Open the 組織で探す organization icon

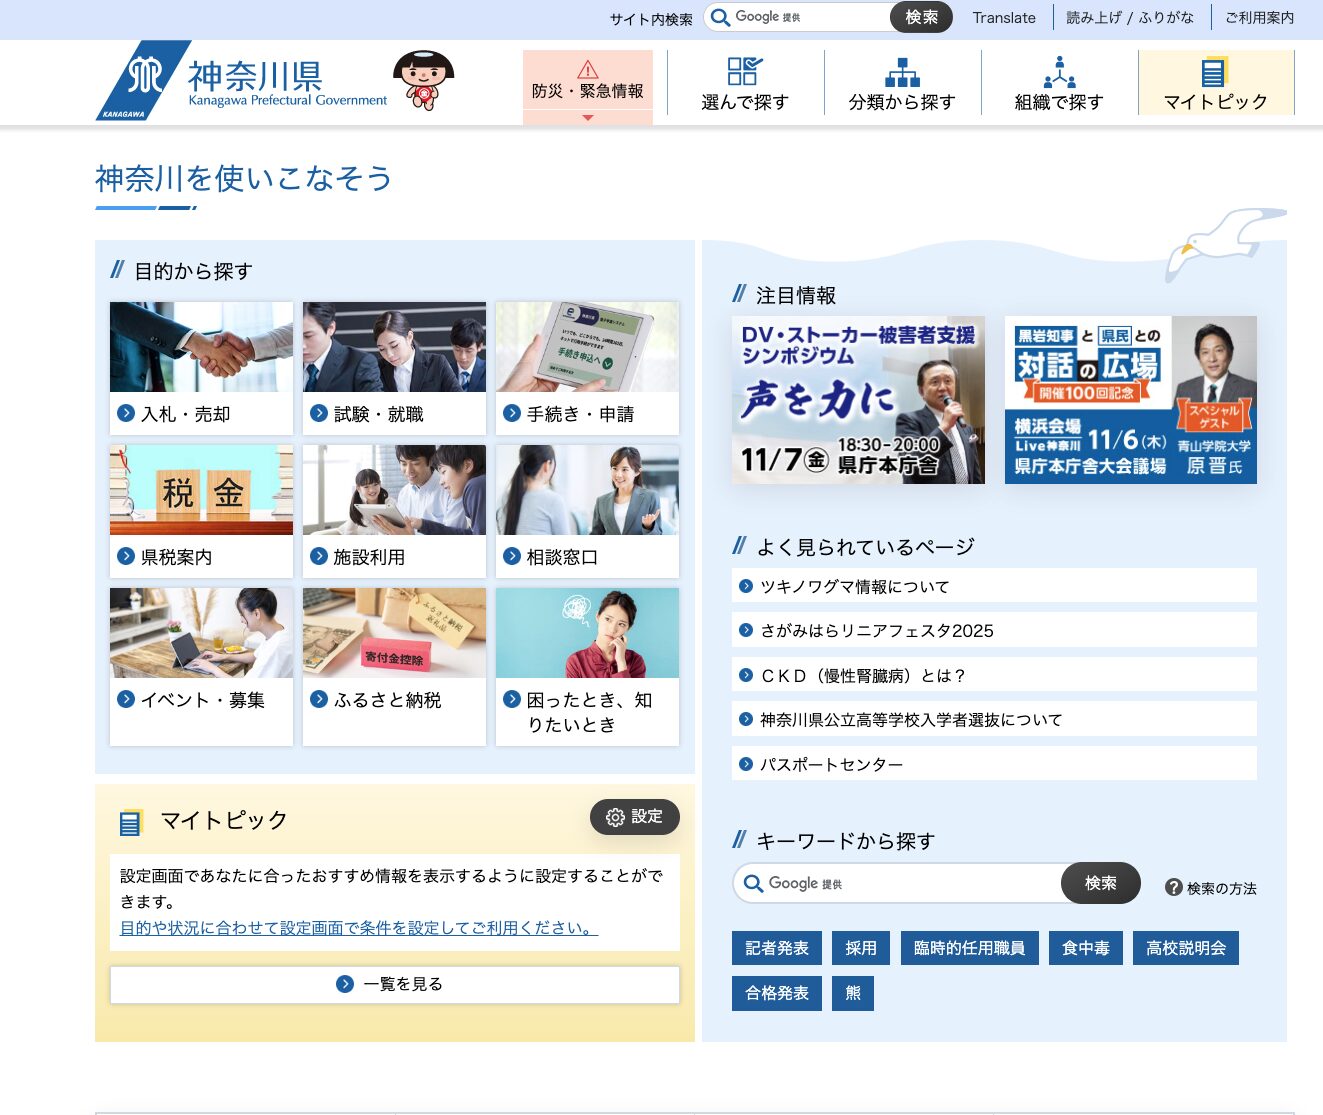click(1059, 72)
